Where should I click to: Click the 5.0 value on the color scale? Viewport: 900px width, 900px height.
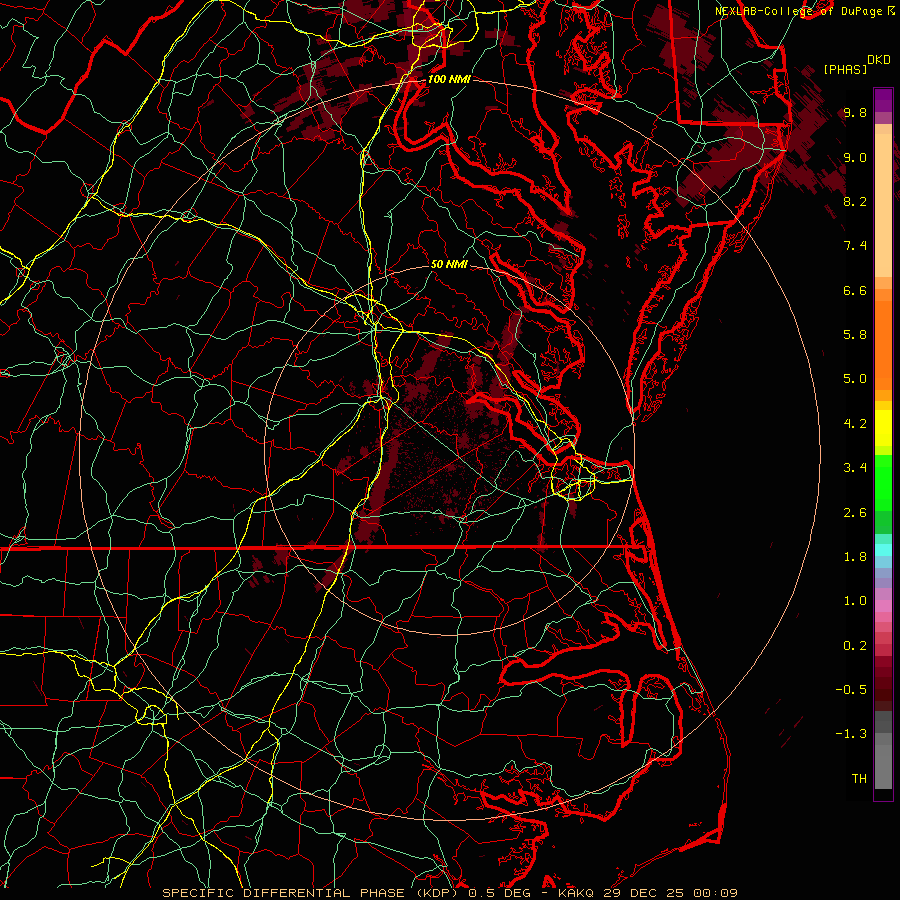tap(855, 379)
